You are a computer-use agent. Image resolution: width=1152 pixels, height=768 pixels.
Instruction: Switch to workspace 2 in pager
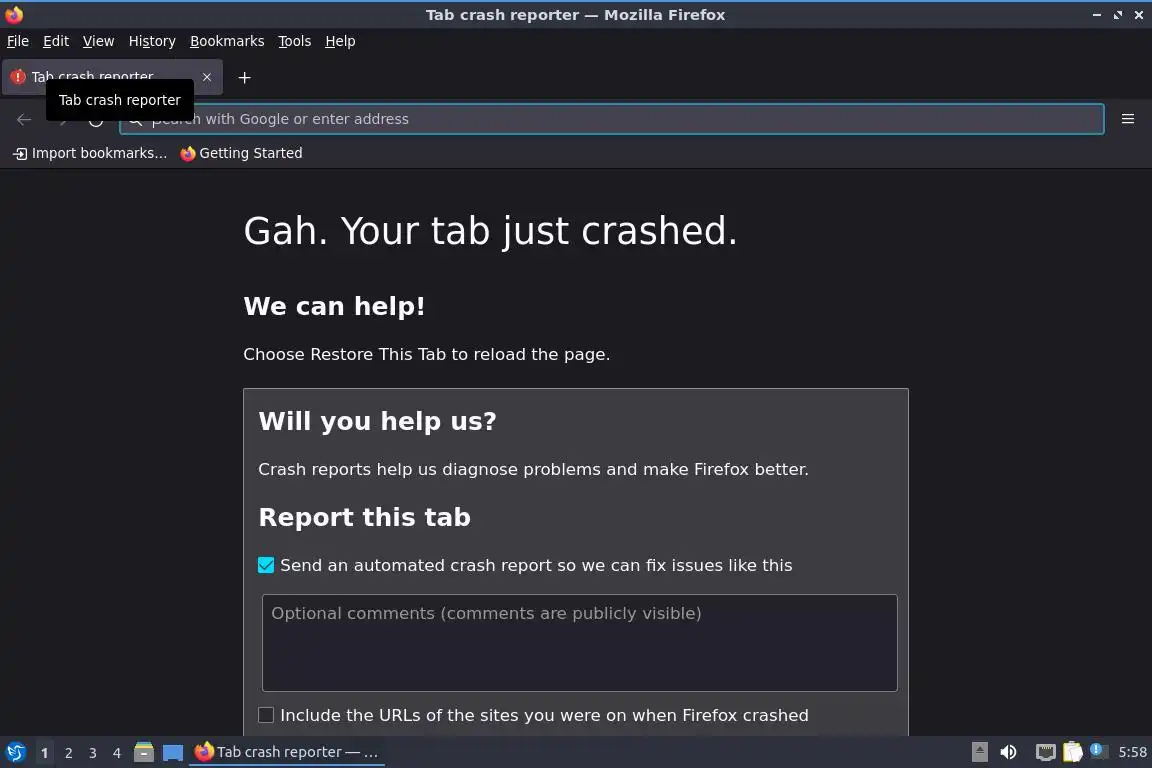click(x=69, y=753)
